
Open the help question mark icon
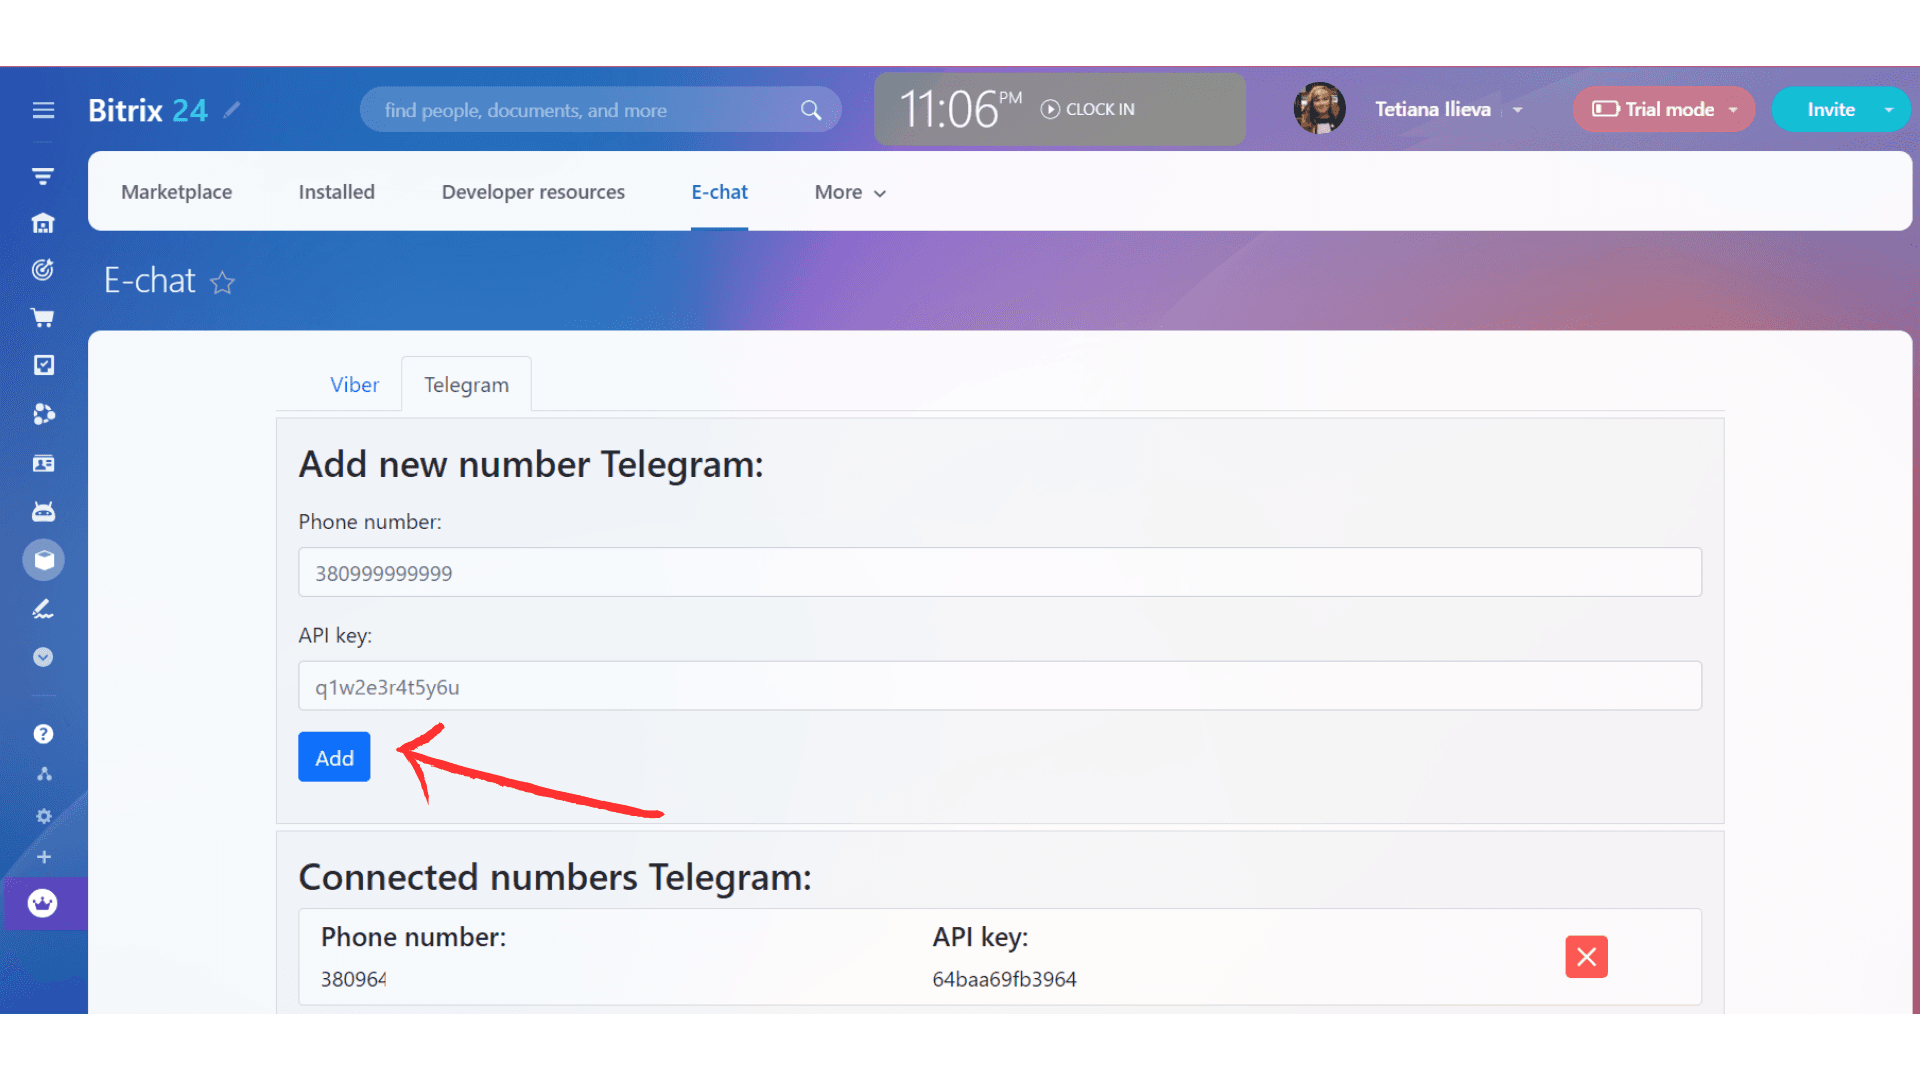click(x=43, y=734)
